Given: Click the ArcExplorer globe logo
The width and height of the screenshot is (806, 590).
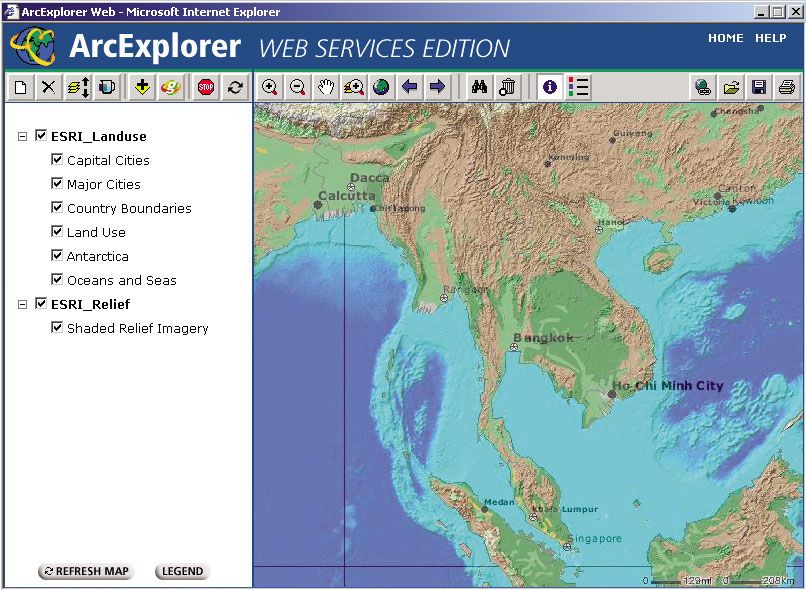Looking at the screenshot, I should point(33,46).
